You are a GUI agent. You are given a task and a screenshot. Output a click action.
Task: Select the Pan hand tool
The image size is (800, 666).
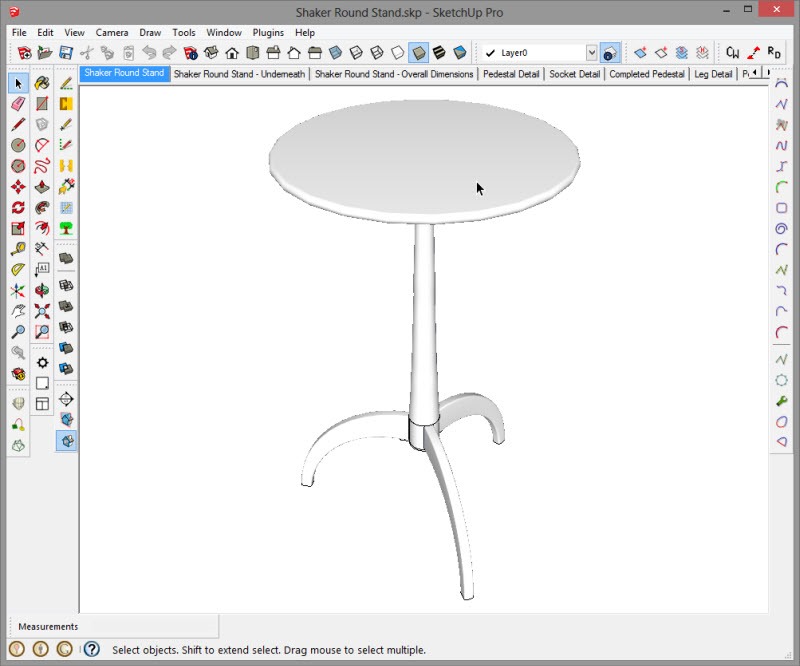tap(18, 312)
